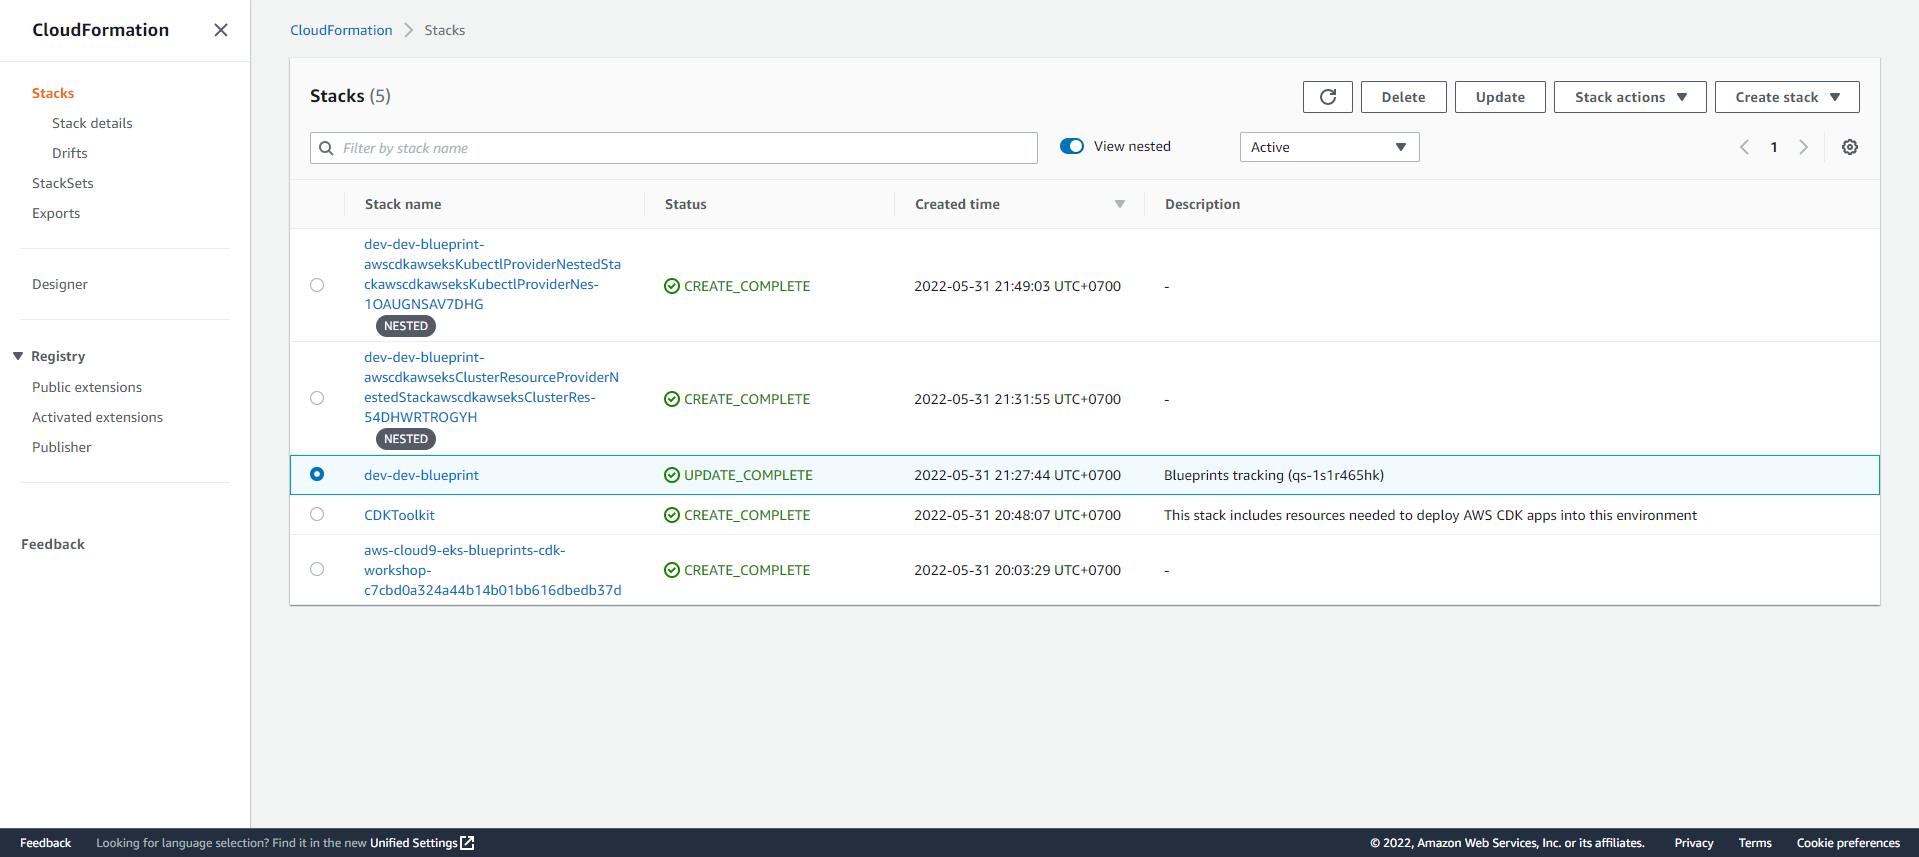Click the Status column header
Image resolution: width=1919 pixels, height=857 pixels.
coord(686,204)
